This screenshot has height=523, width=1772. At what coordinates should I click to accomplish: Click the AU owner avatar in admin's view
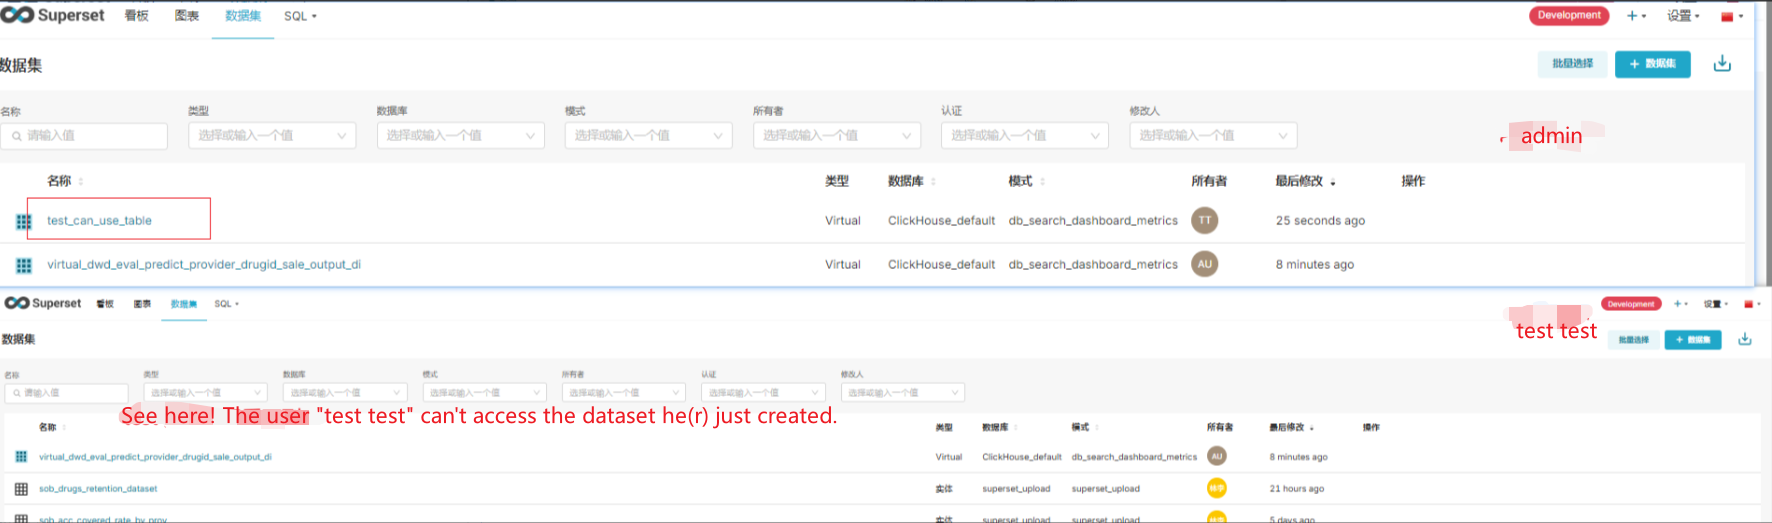[1205, 264]
